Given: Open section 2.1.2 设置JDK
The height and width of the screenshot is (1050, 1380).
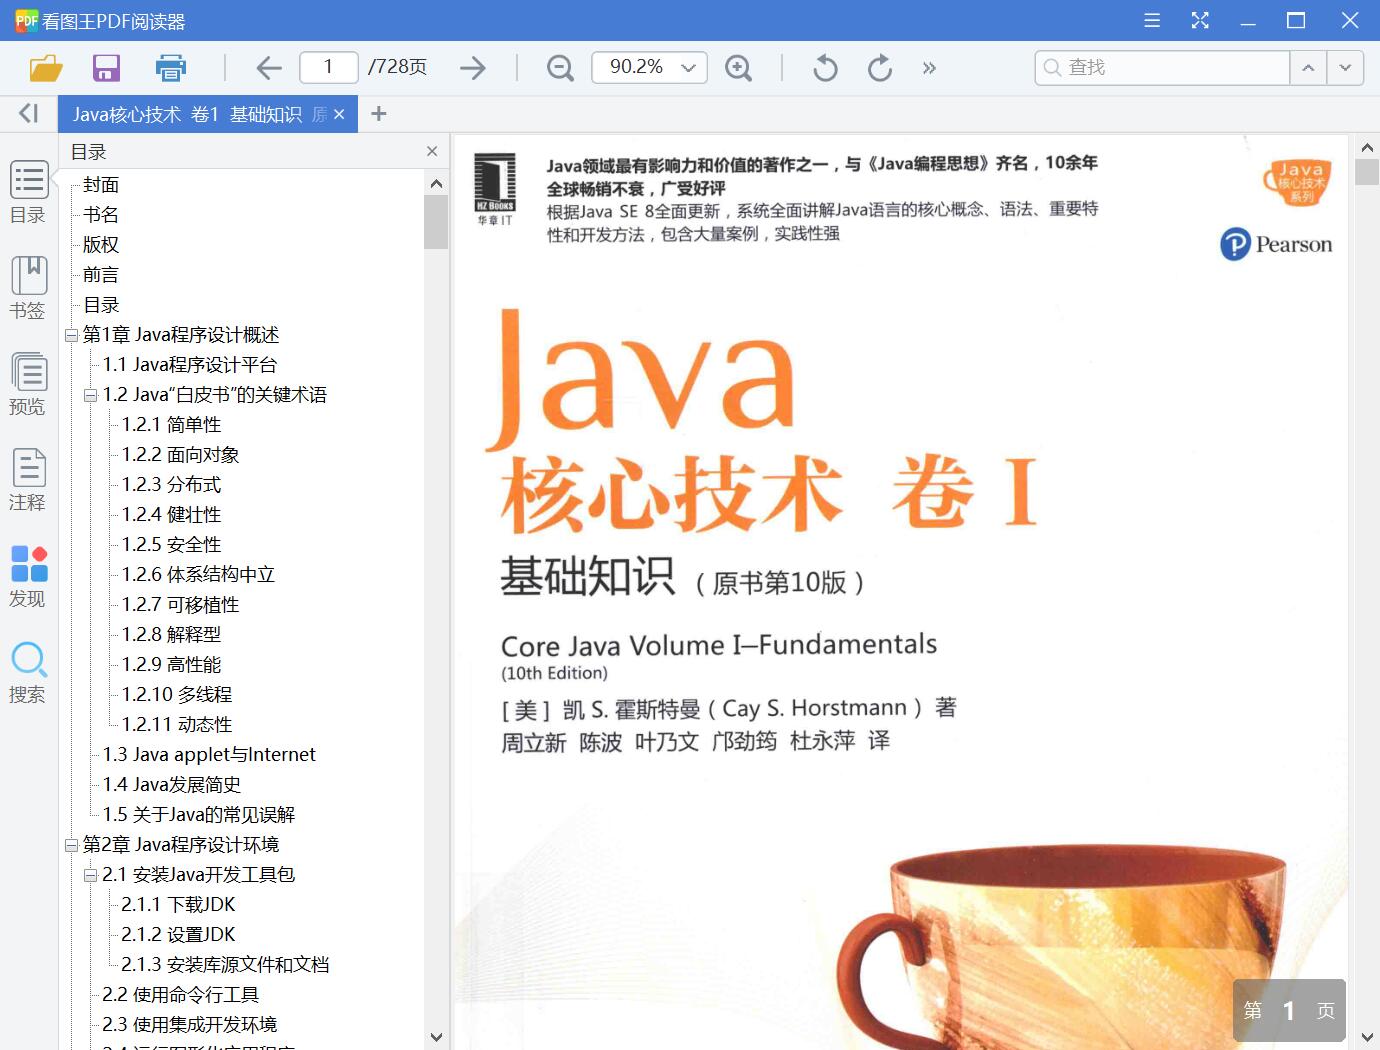Looking at the screenshot, I should click(x=179, y=935).
